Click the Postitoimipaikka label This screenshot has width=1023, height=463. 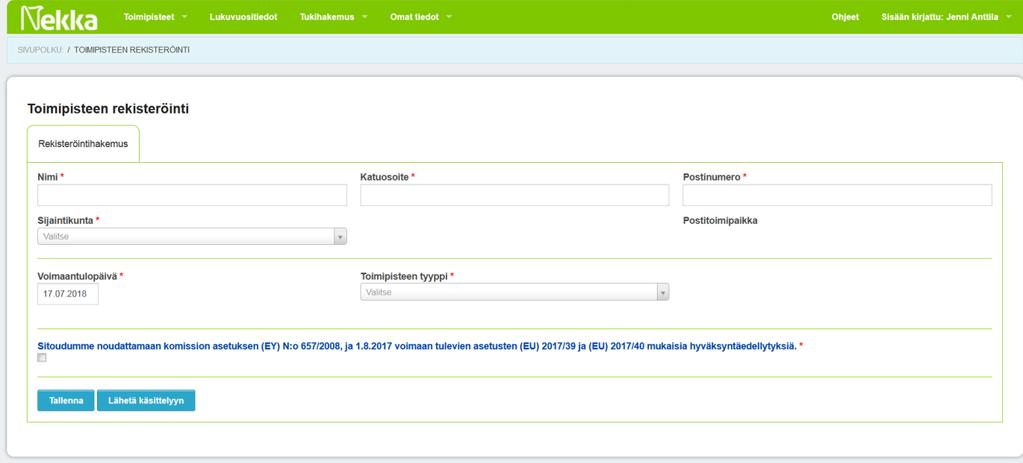(720, 220)
